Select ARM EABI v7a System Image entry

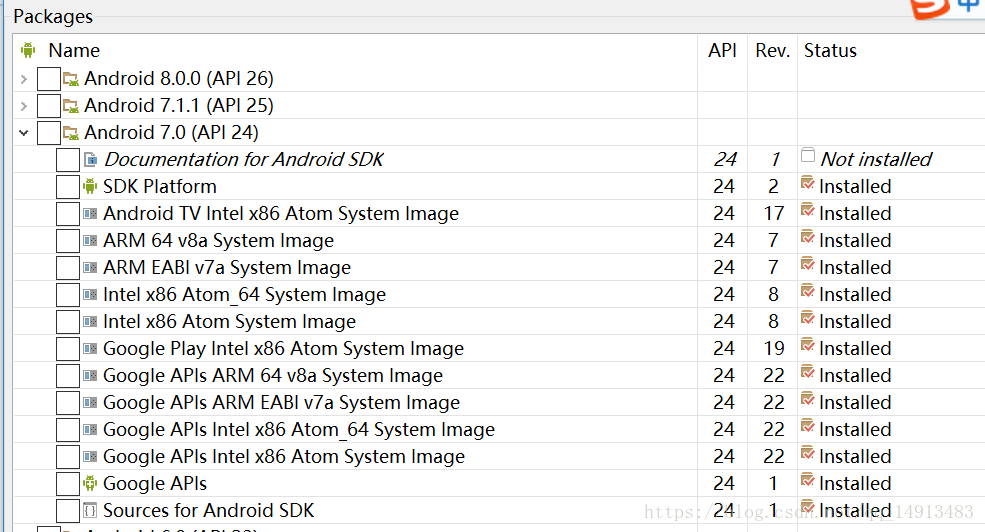pyautogui.click(x=227, y=268)
